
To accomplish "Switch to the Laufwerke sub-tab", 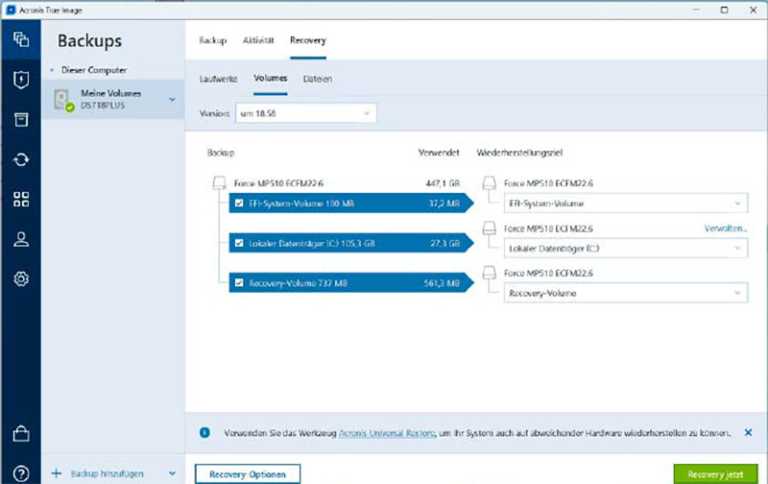I will point(218,78).
